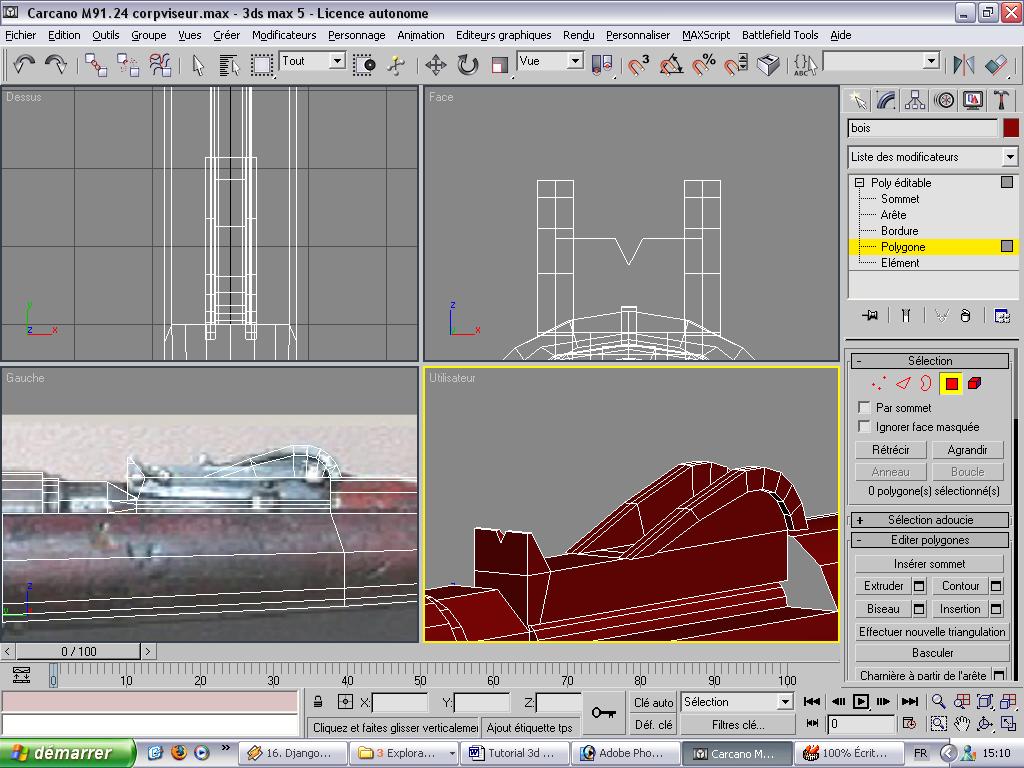Click the Insérer sommet button
1024x768 pixels.
click(929, 564)
